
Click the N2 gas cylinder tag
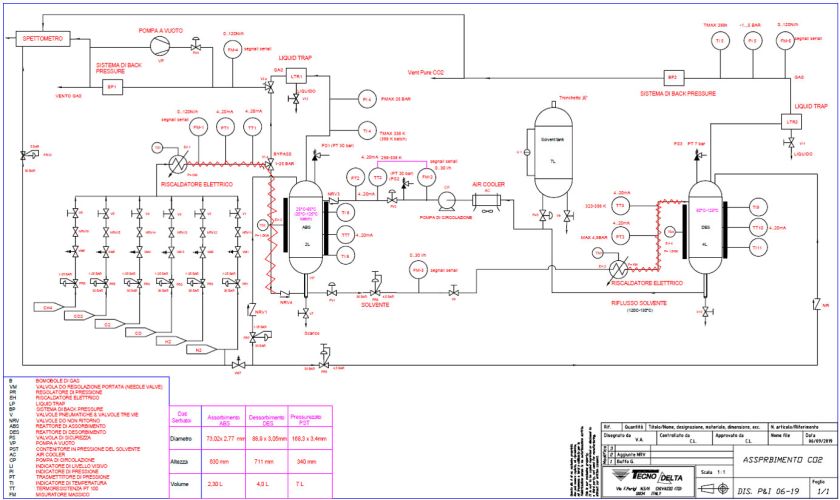pos(198,350)
